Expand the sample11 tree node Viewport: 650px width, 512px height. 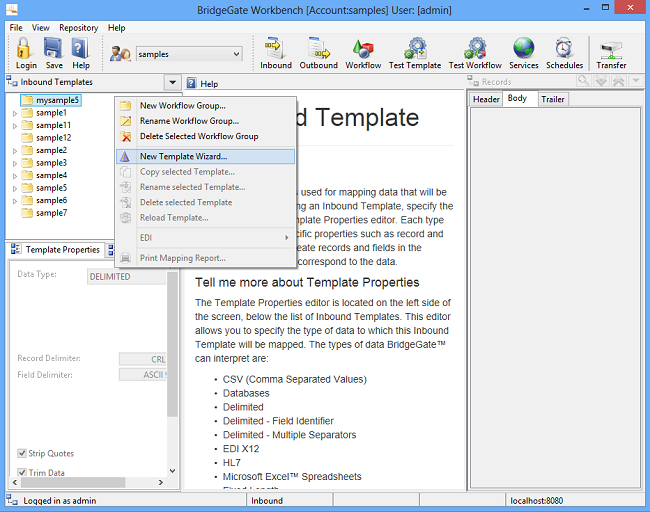(15, 126)
